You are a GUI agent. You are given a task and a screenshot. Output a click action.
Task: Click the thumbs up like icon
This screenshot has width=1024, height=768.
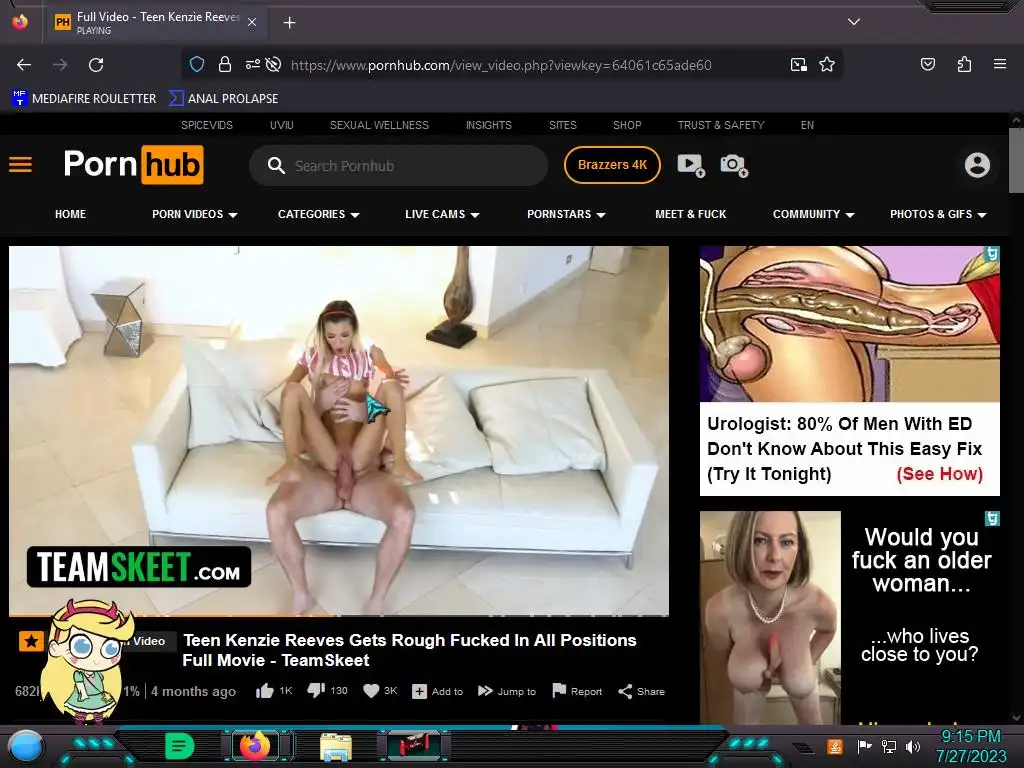pyautogui.click(x=264, y=691)
